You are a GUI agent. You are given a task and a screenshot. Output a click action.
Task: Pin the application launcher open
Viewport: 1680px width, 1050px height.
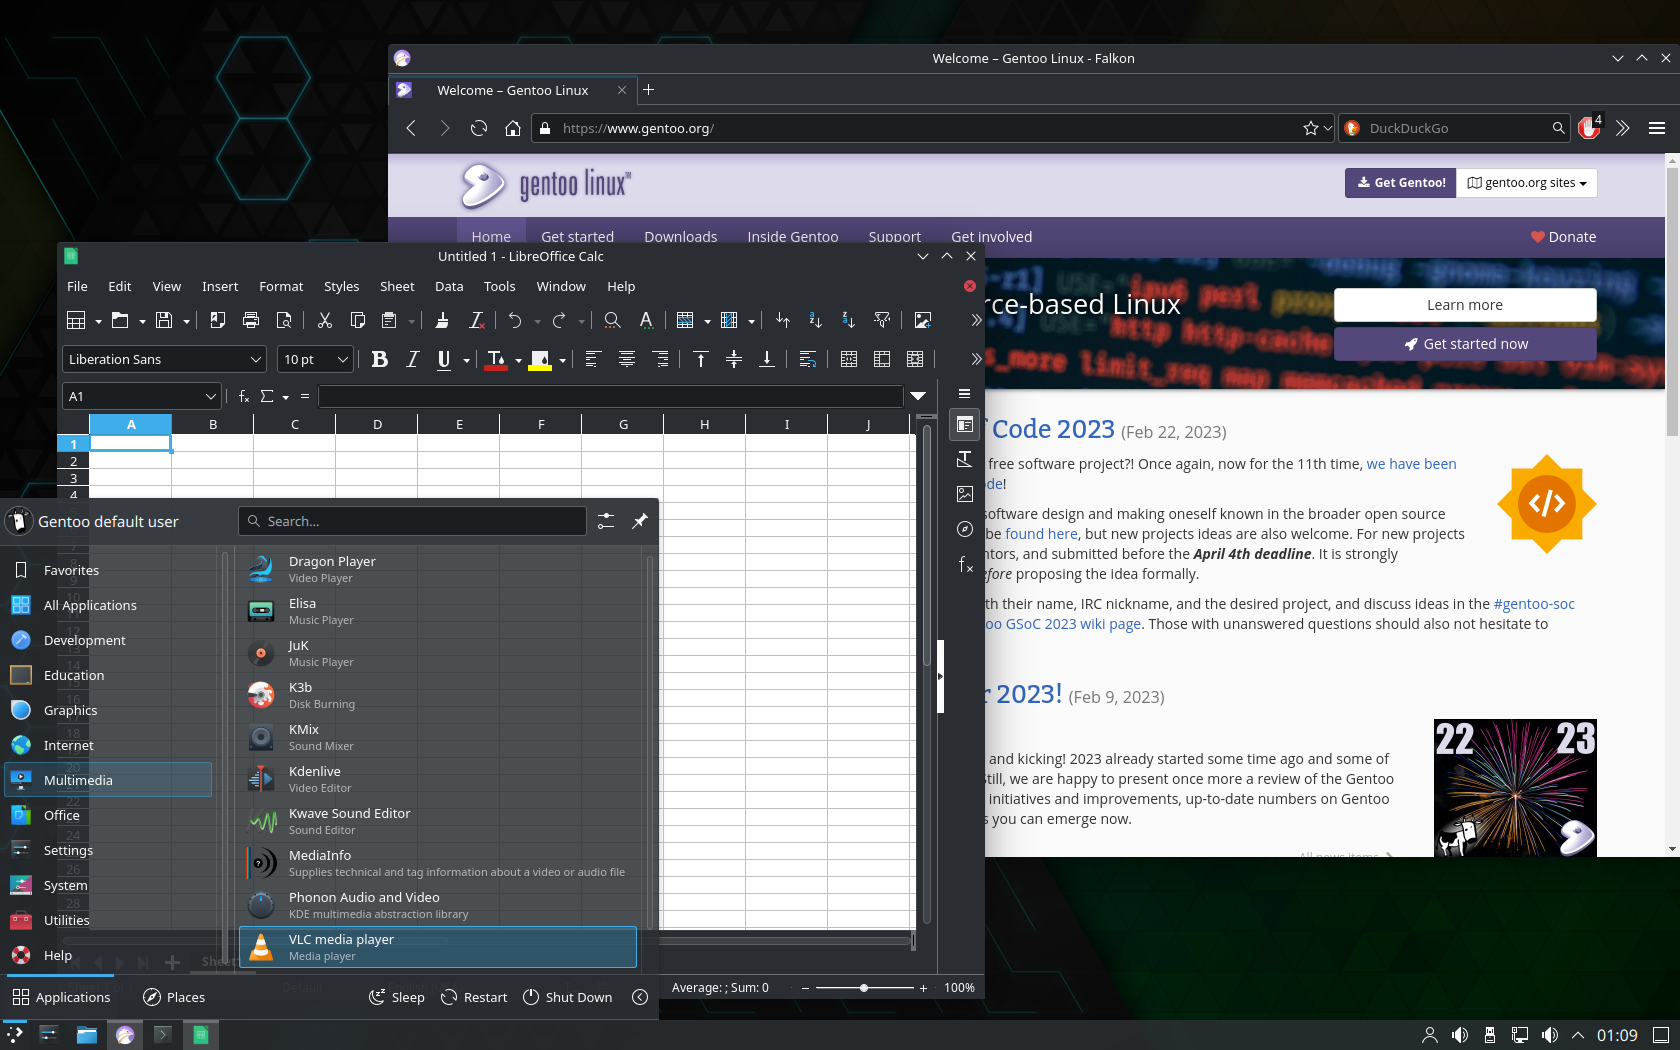tap(640, 521)
